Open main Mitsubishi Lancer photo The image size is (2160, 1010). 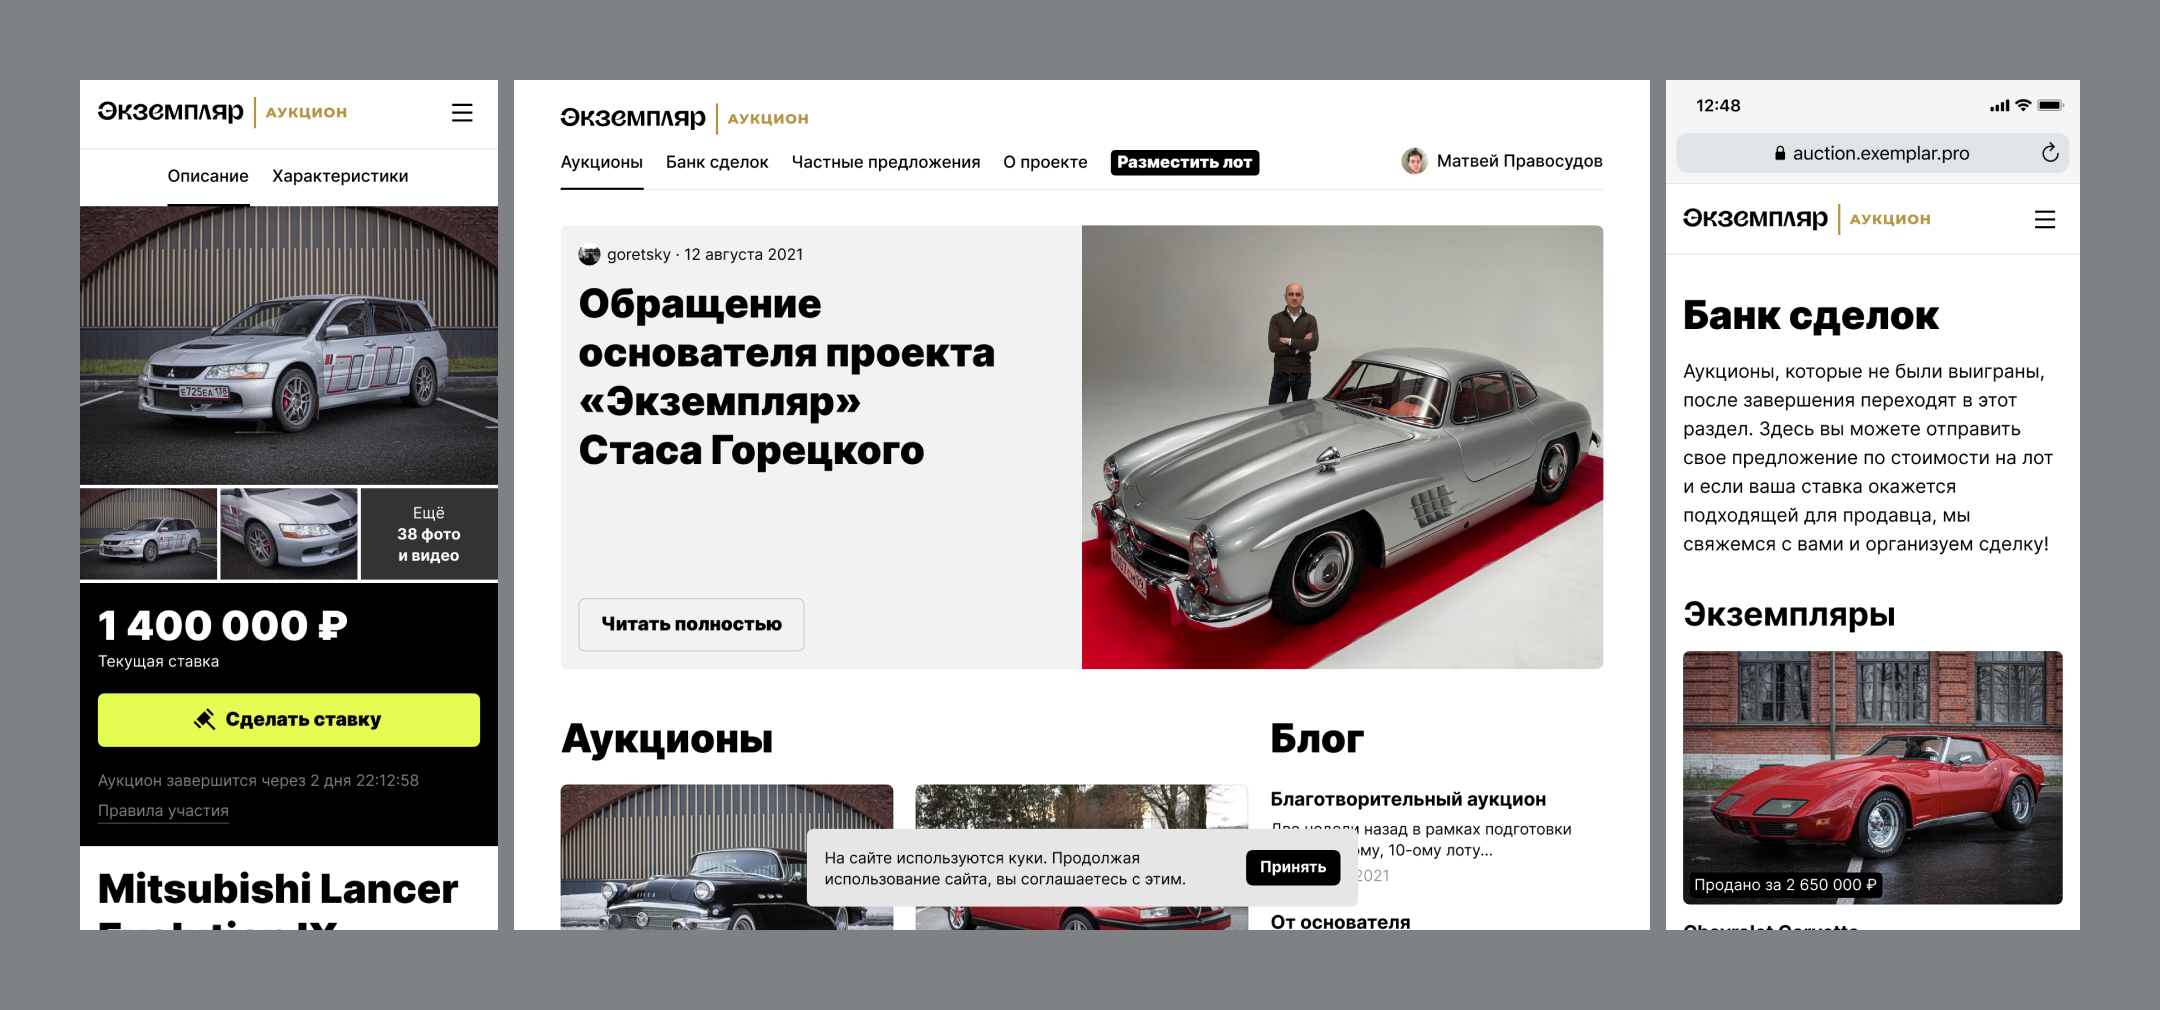click(289, 346)
